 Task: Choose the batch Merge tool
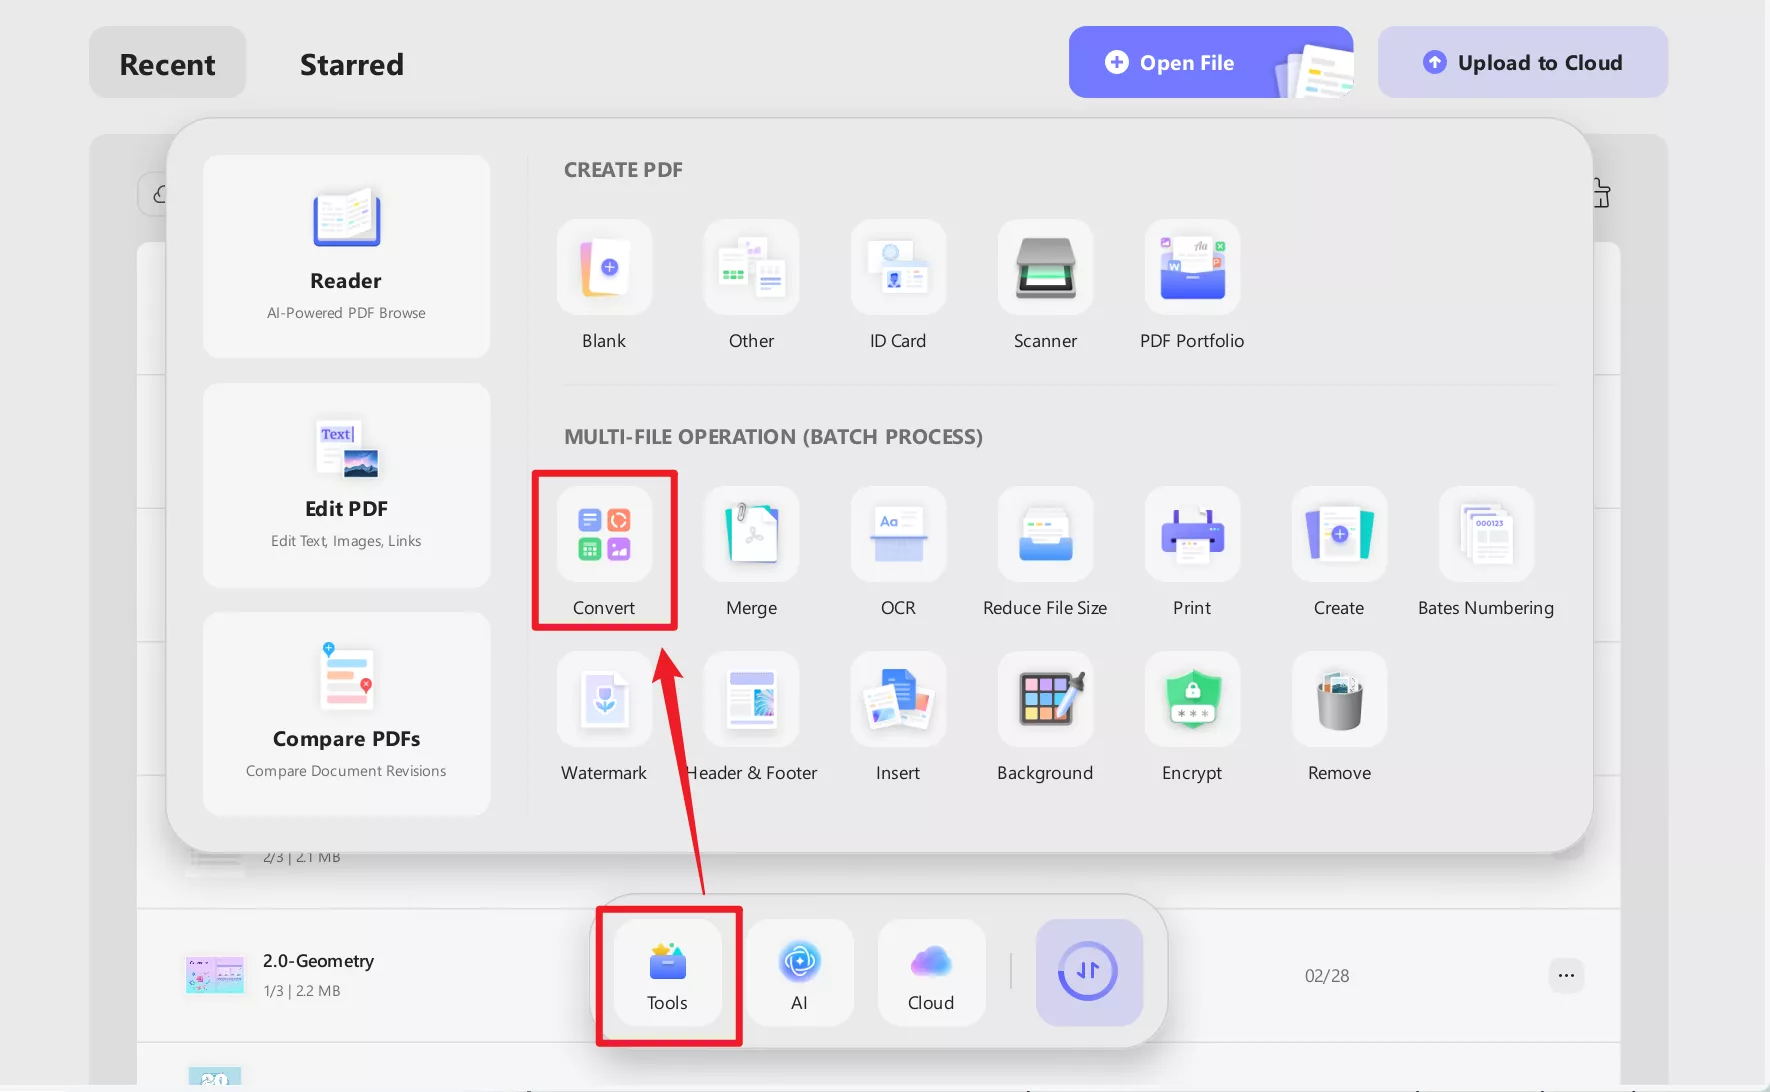[751, 534]
